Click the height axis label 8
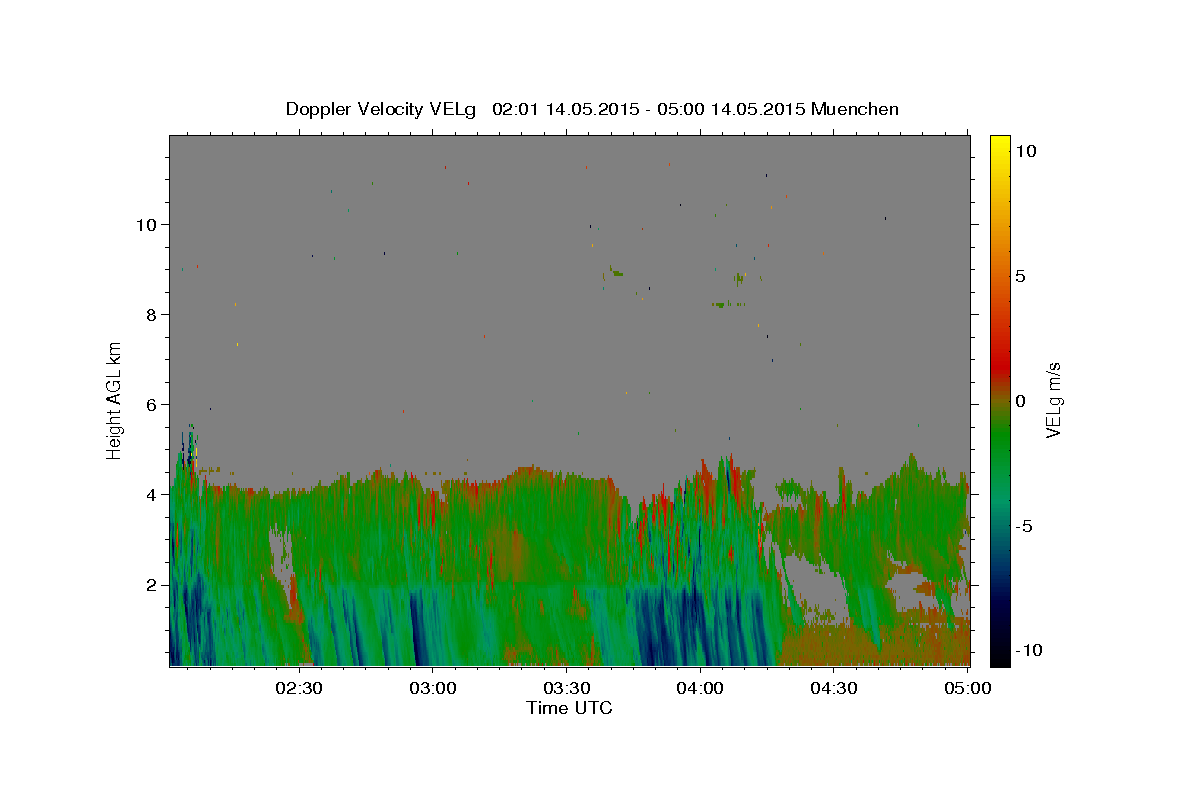Image resolution: width=1200 pixels, height=800 pixels. pyautogui.click(x=153, y=314)
